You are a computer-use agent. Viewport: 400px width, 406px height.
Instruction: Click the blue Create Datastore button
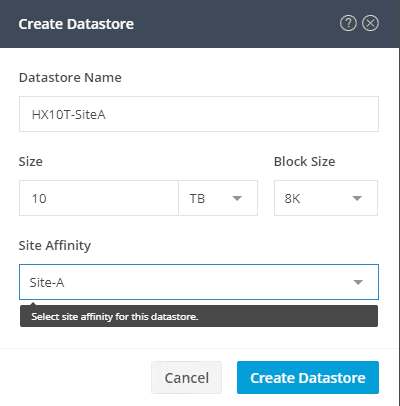308,377
